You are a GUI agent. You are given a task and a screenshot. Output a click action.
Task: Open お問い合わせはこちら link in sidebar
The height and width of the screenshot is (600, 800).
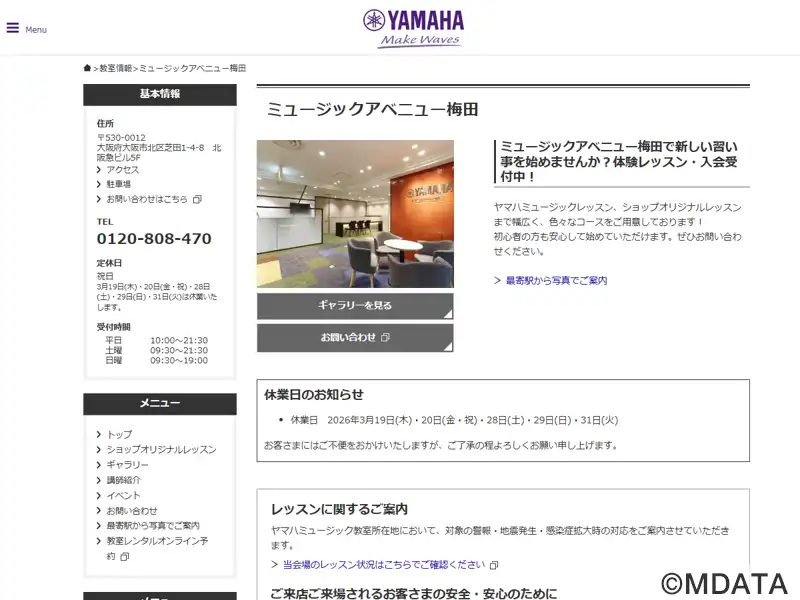147,199
